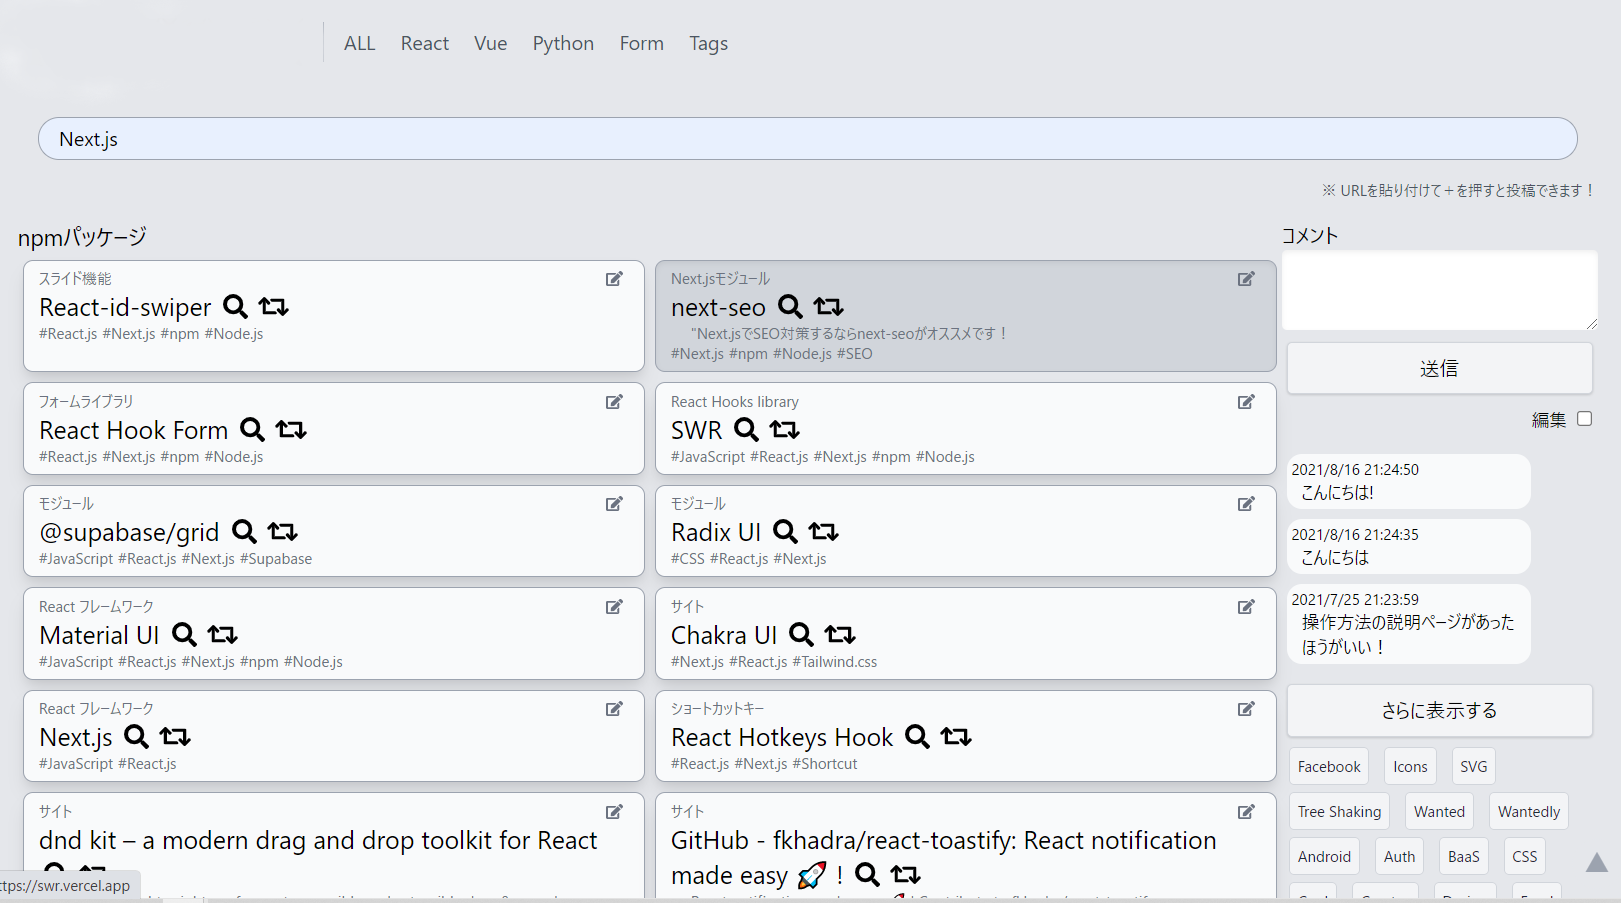Search icon next to SWR

pos(746,429)
